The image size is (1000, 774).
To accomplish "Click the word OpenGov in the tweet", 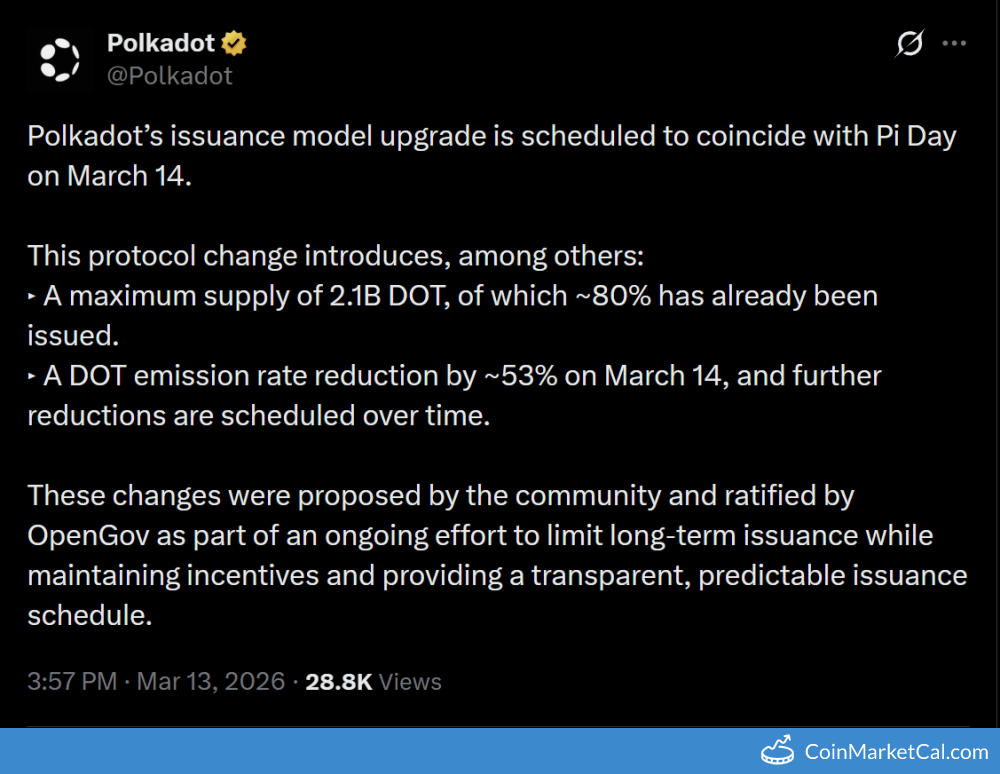I will point(90,535).
